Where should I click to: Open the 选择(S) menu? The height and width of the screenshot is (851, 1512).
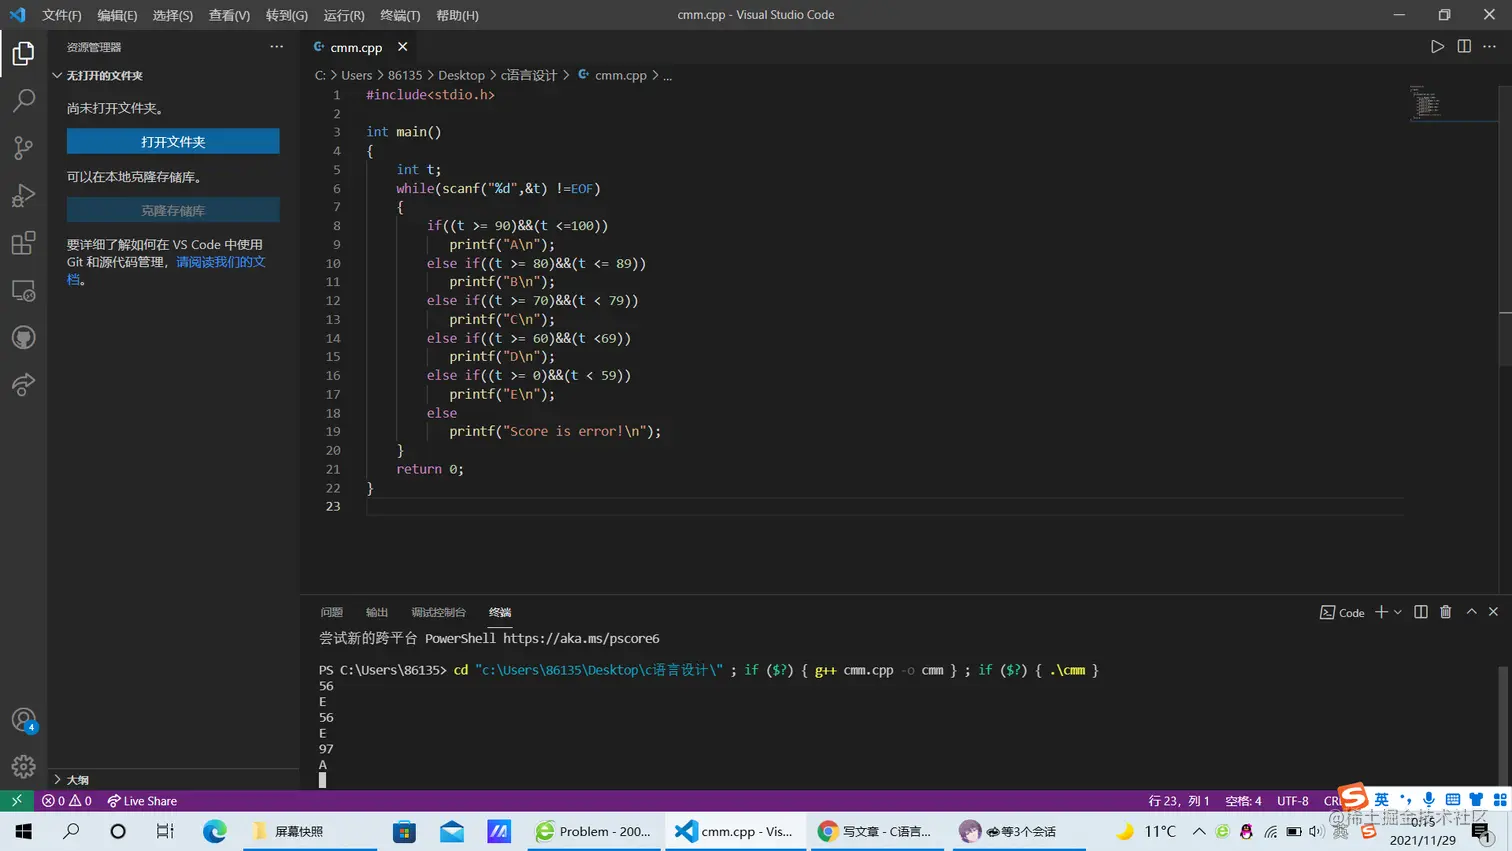tap(173, 15)
